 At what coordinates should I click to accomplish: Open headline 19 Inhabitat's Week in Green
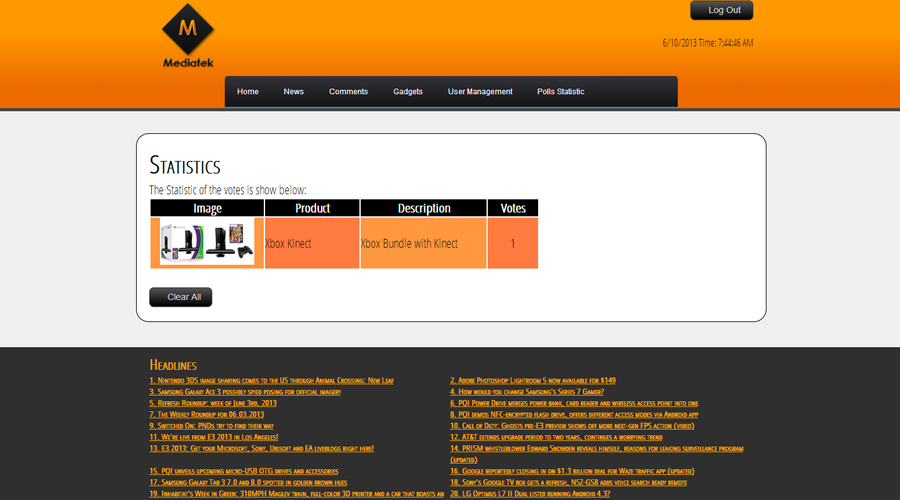[x=297, y=494]
